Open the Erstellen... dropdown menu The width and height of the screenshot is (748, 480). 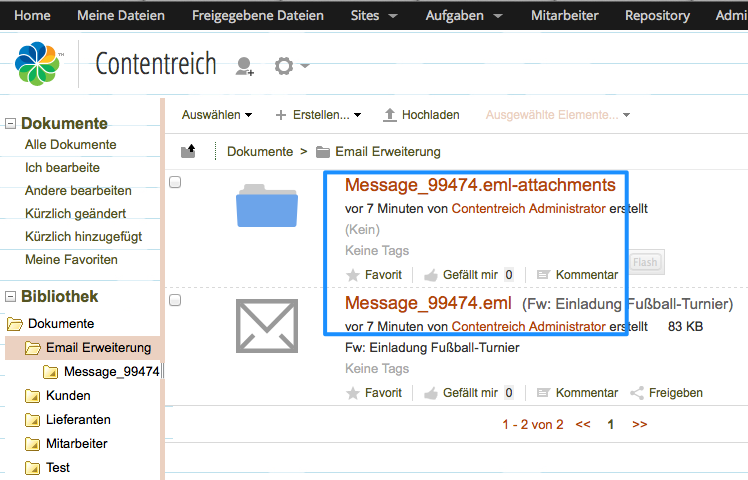[318, 115]
